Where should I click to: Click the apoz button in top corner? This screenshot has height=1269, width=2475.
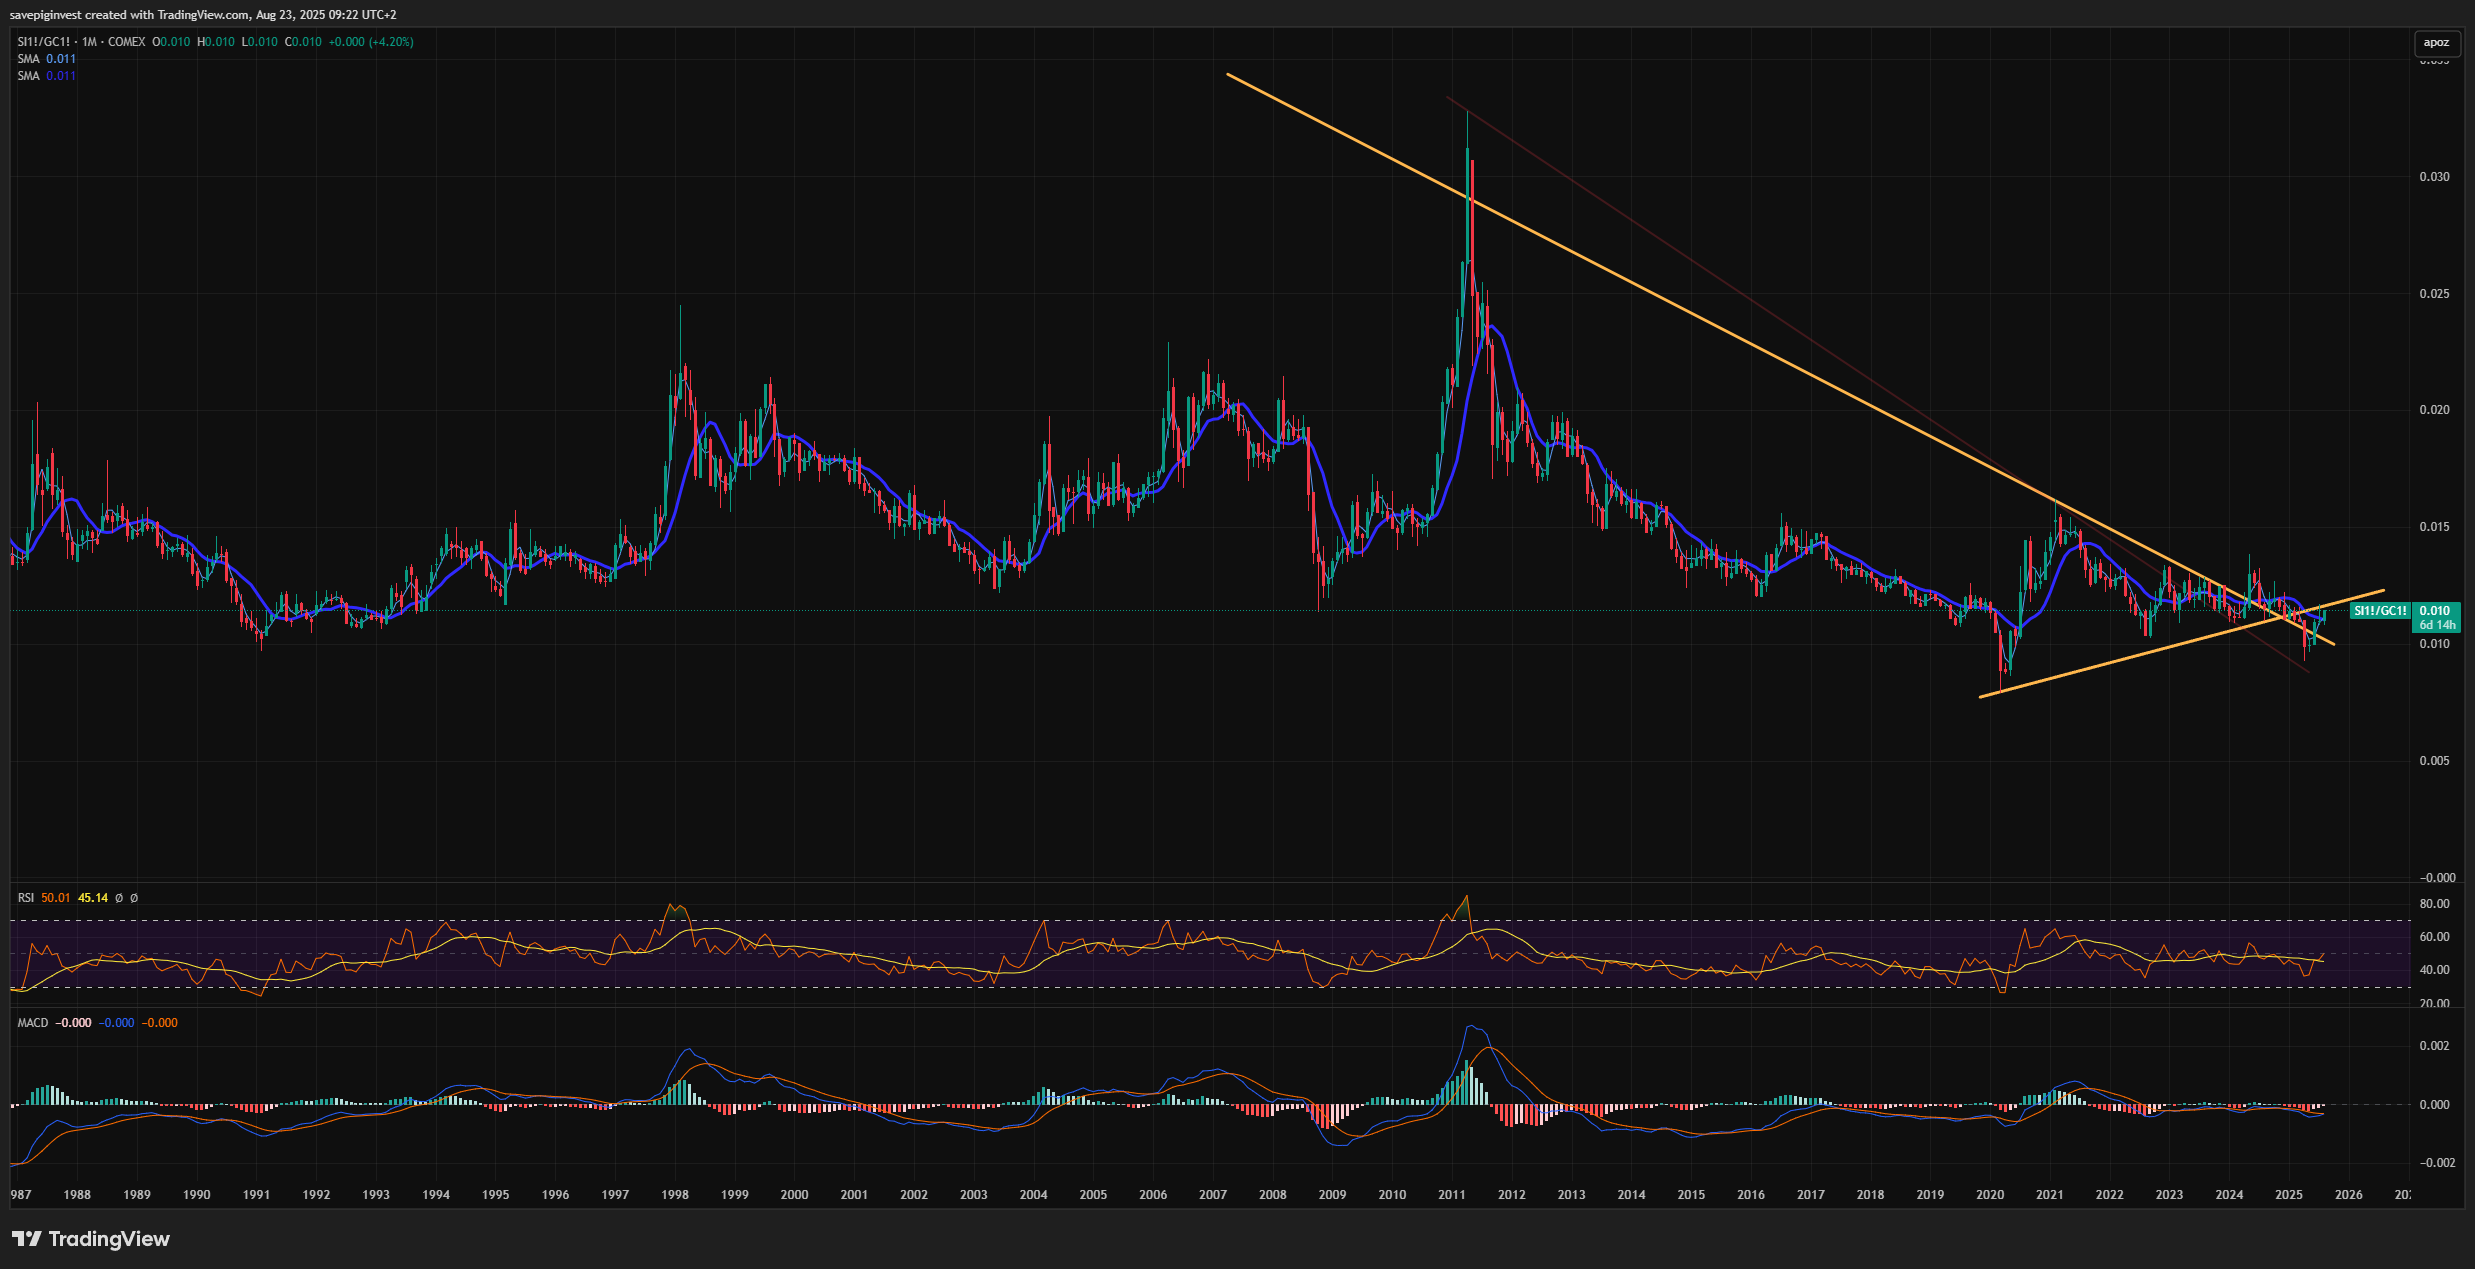pos(2436,42)
